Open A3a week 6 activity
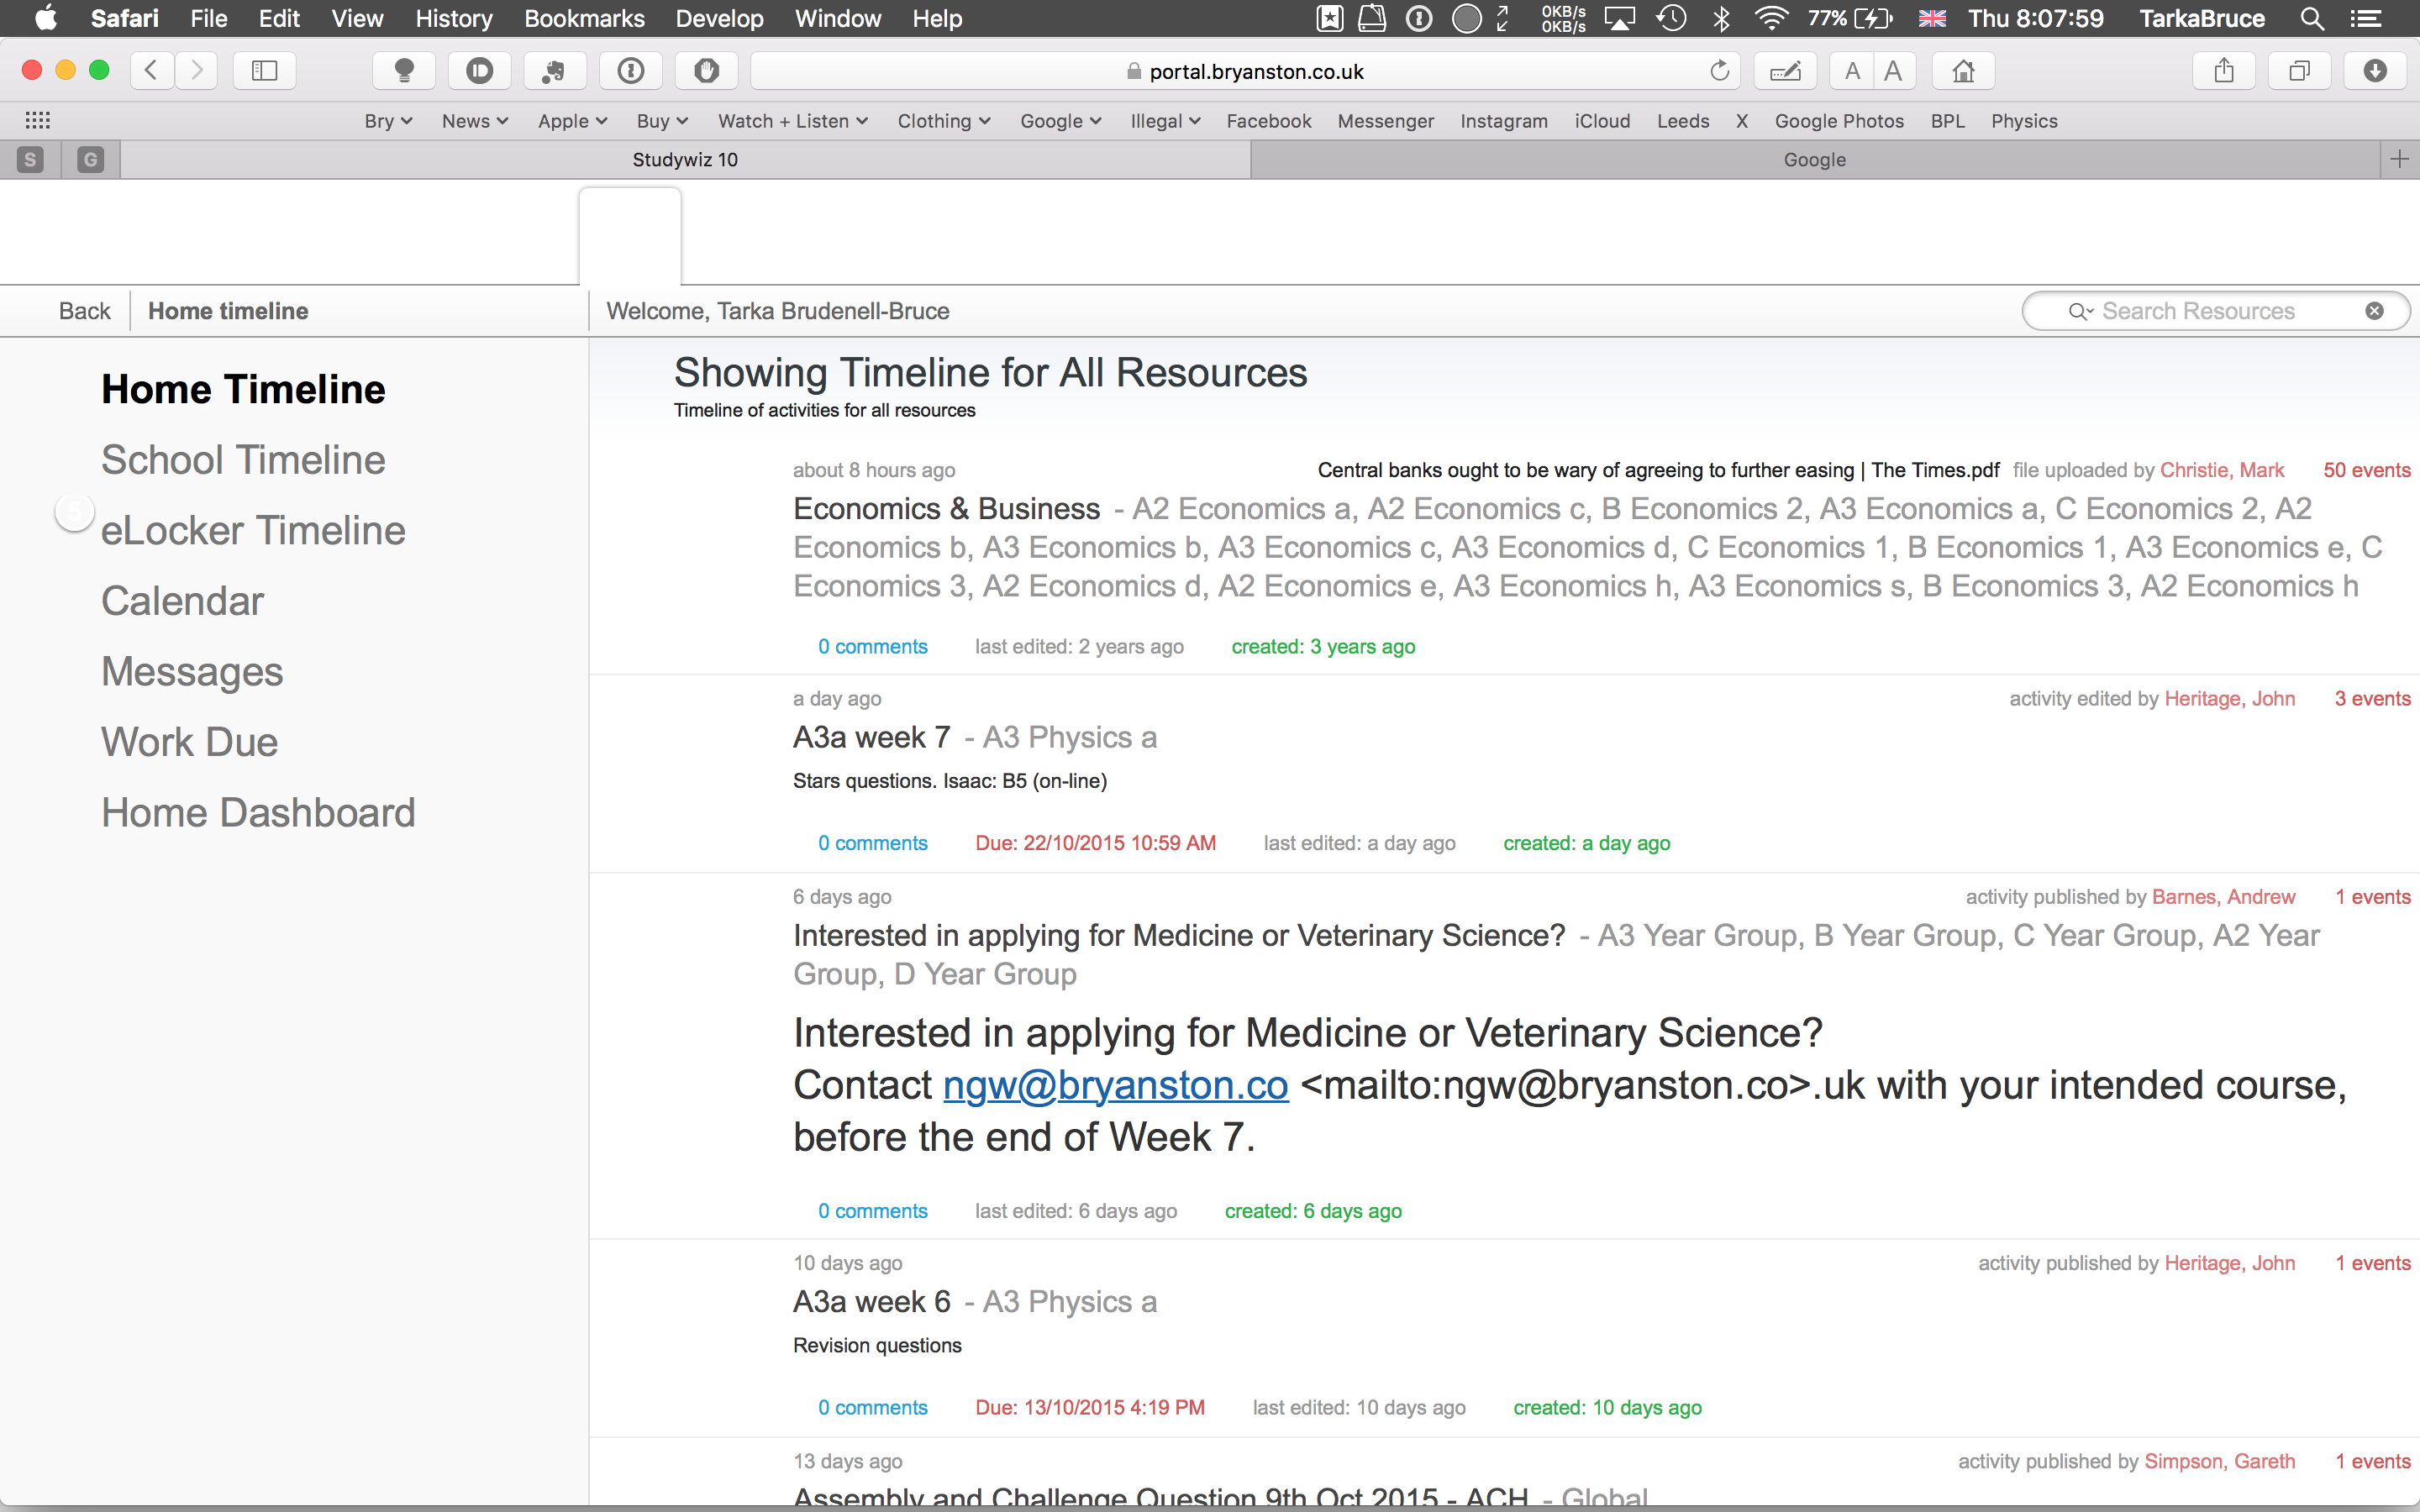2420x1512 pixels. click(x=871, y=1302)
